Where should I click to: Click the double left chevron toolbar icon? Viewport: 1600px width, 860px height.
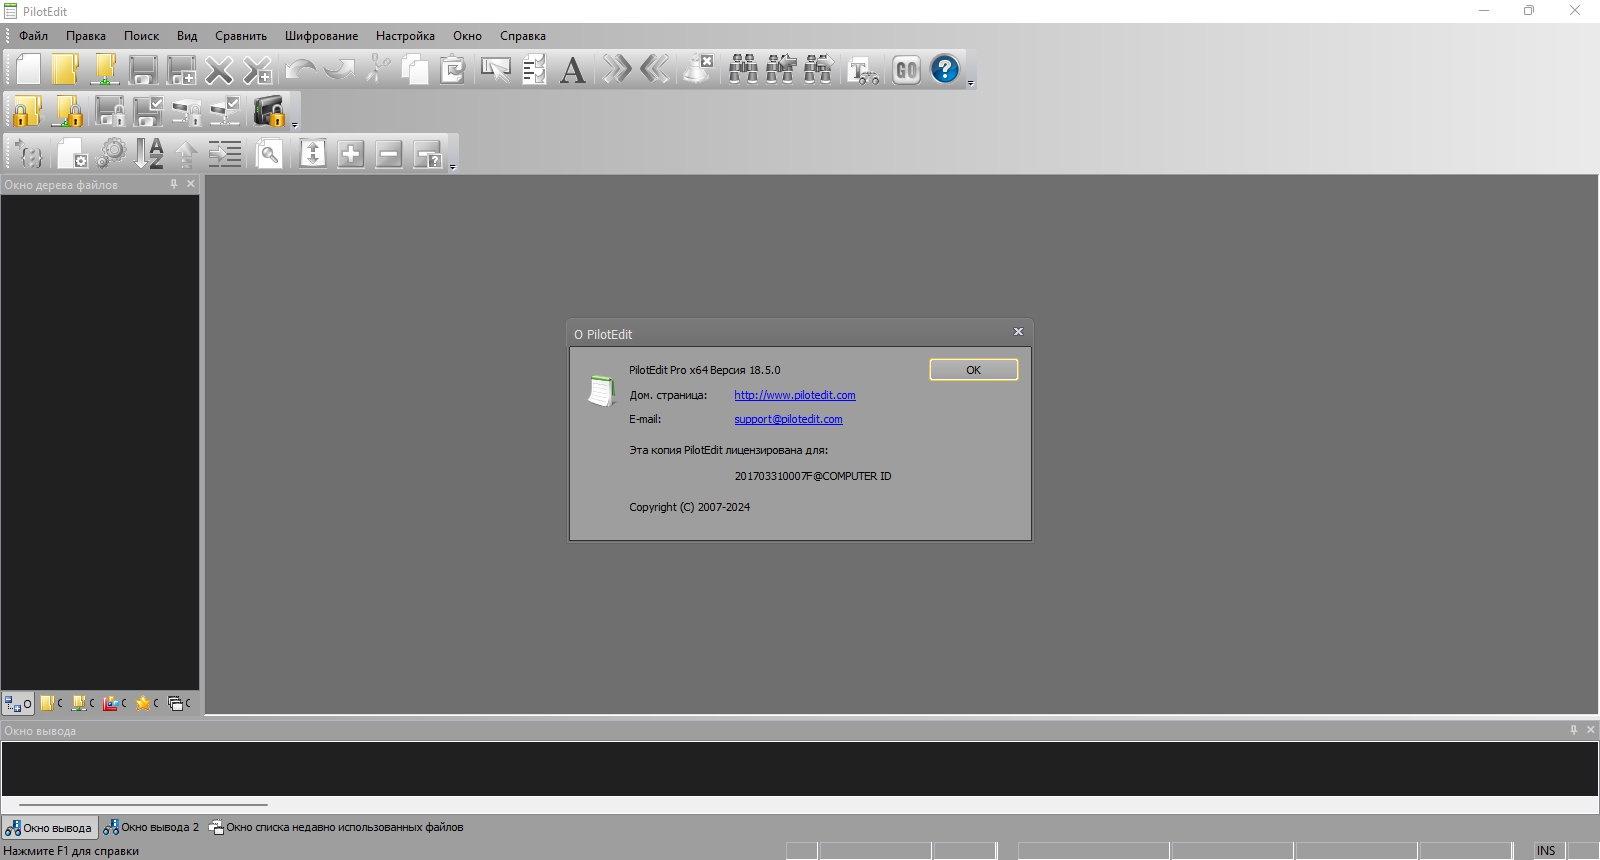click(x=655, y=69)
